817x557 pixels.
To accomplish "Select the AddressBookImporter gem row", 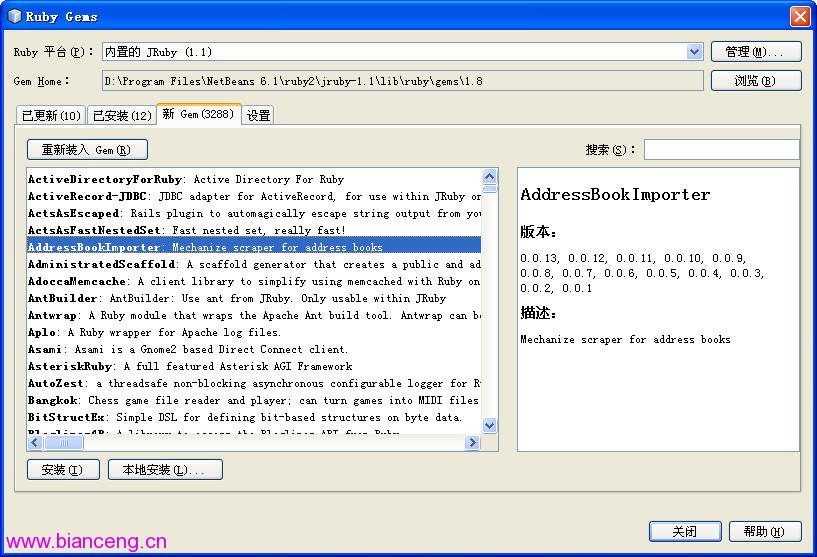I will (x=254, y=247).
